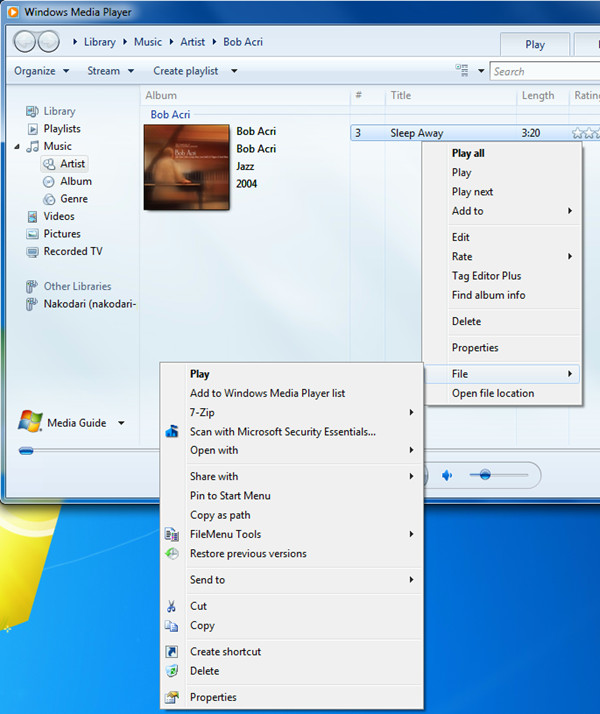Image resolution: width=600 pixels, height=714 pixels.
Task: Select Find album info
Action: [488, 295]
